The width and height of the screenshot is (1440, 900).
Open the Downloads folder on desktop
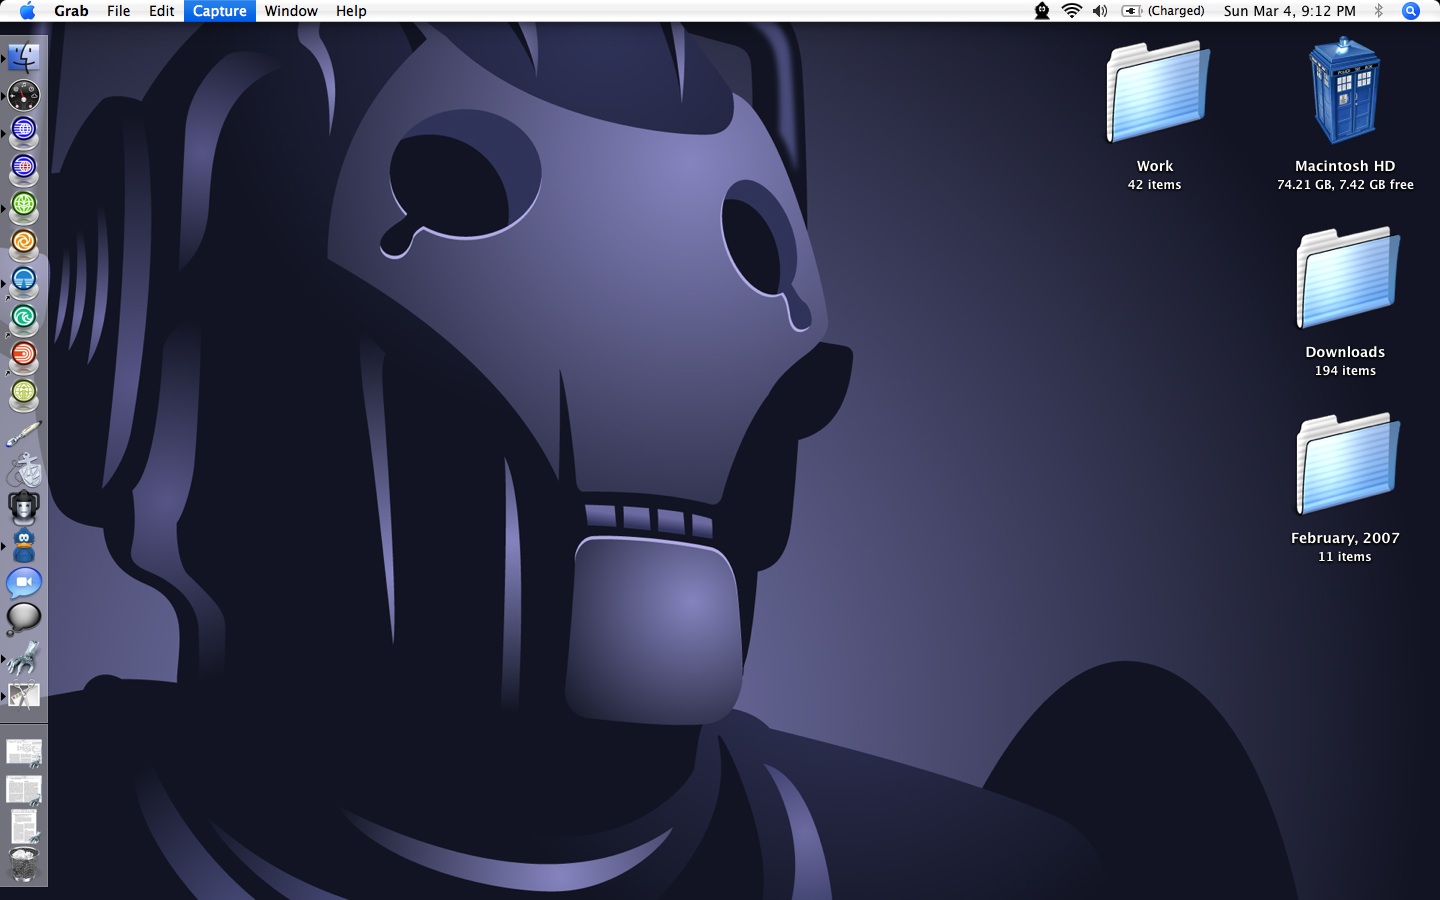(x=1347, y=279)
